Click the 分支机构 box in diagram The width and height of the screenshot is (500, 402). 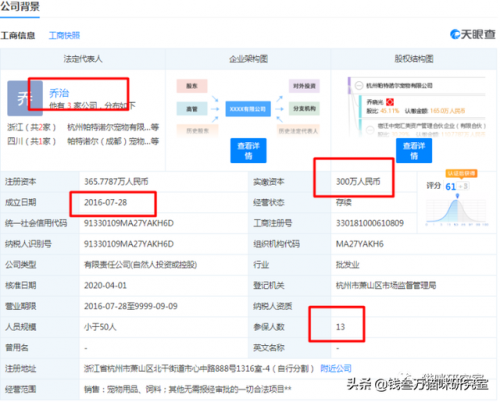[x=304, y=109]
